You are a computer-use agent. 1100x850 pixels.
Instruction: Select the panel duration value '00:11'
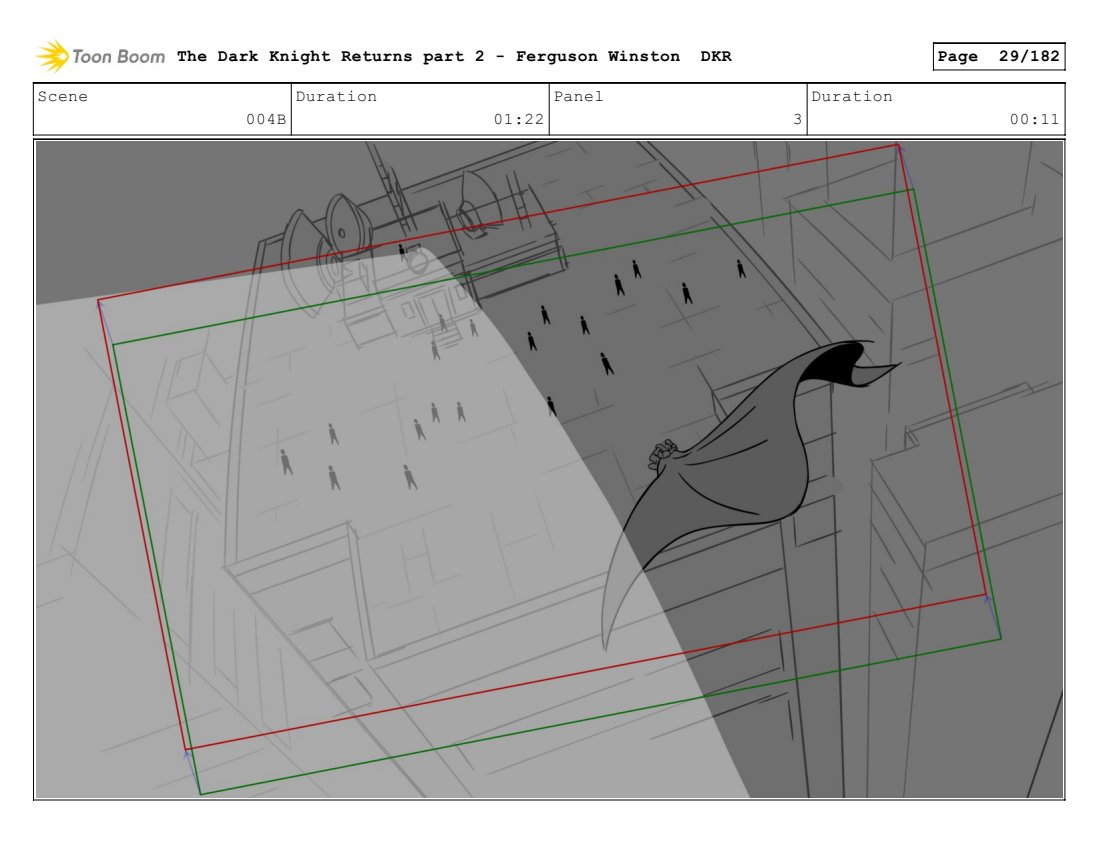pyautogui.click(x=1034, y=119)
